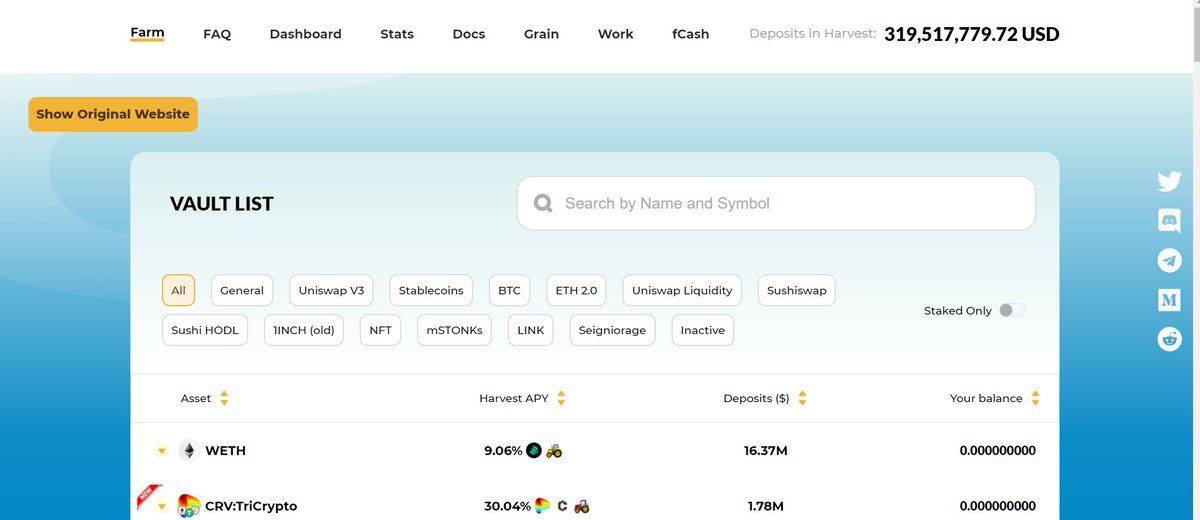
Task: Filter vaults by ETH 2.0
Action: click(x=576, y=291)
